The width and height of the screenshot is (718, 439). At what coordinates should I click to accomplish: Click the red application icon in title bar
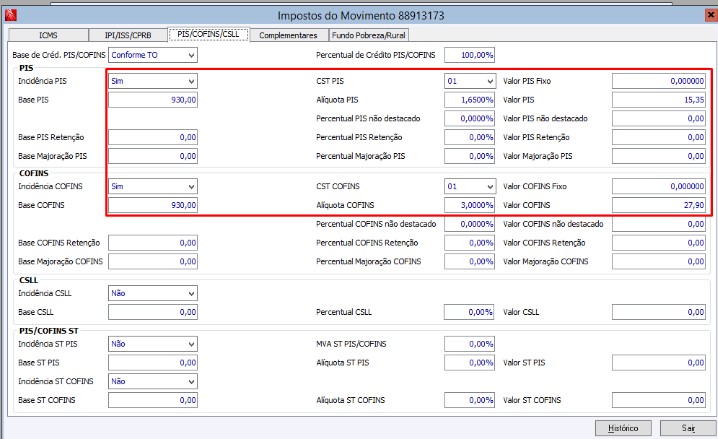[x=11, y=16]
